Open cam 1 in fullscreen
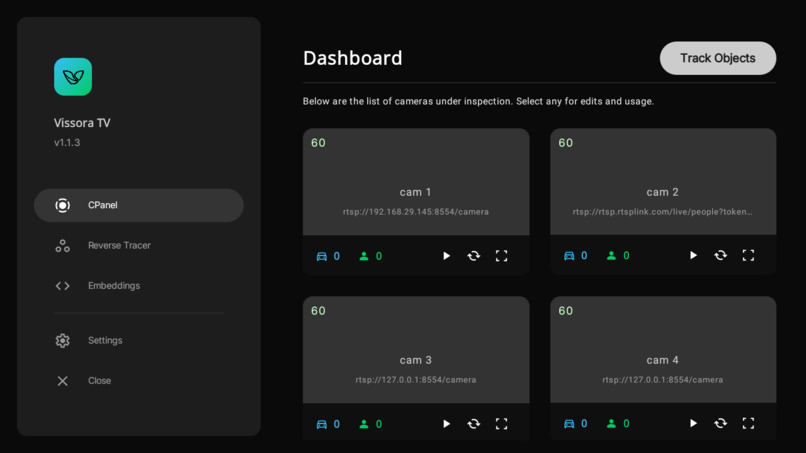This screenshot has height=453, width=806. click(502, 256)
